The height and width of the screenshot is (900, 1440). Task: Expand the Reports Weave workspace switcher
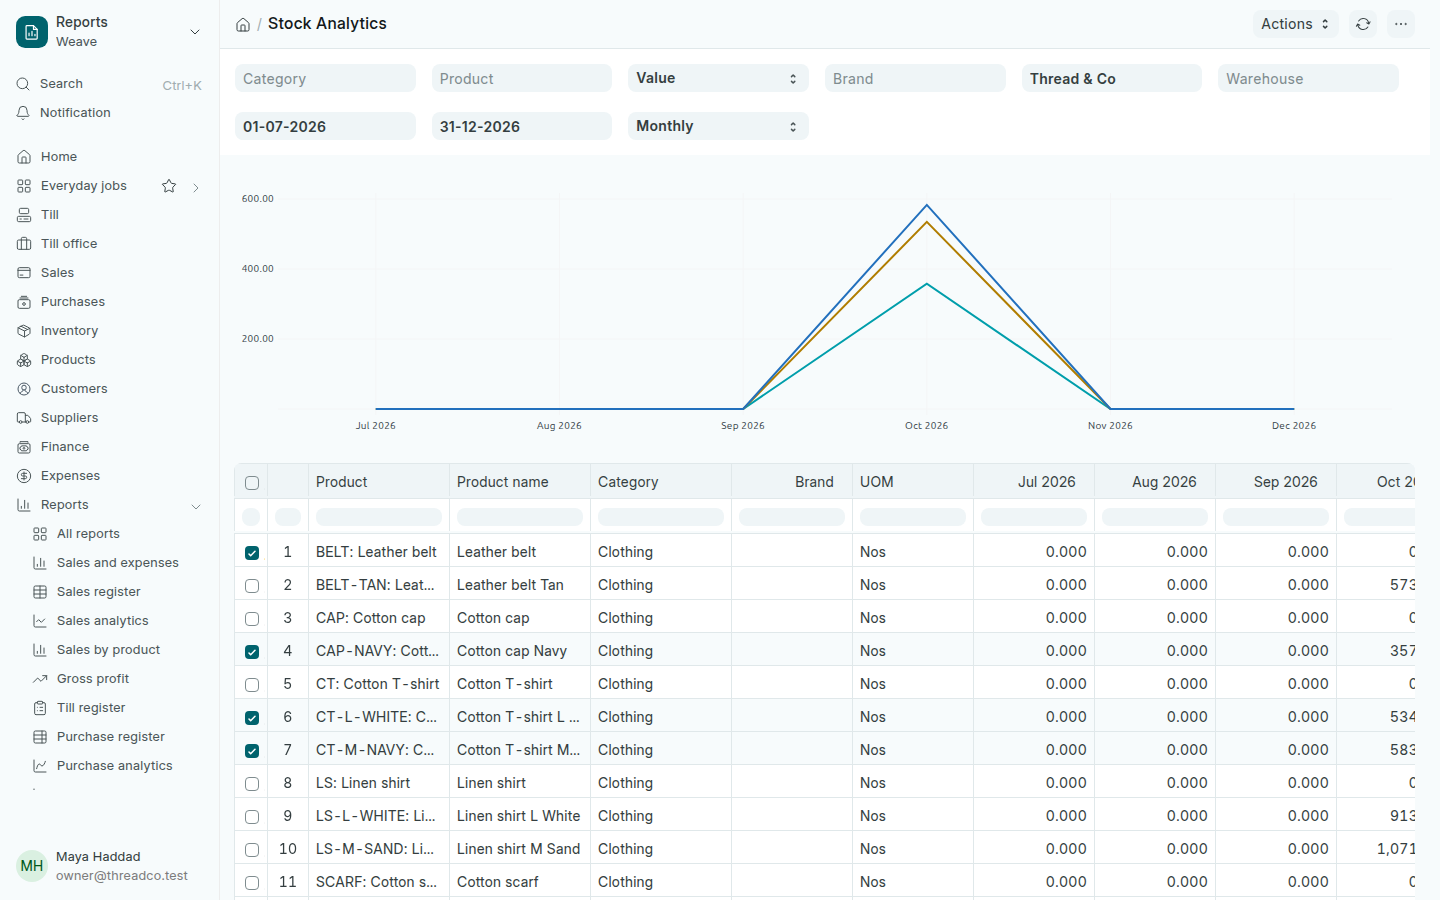pyautogui.click(x=195, y=32)
